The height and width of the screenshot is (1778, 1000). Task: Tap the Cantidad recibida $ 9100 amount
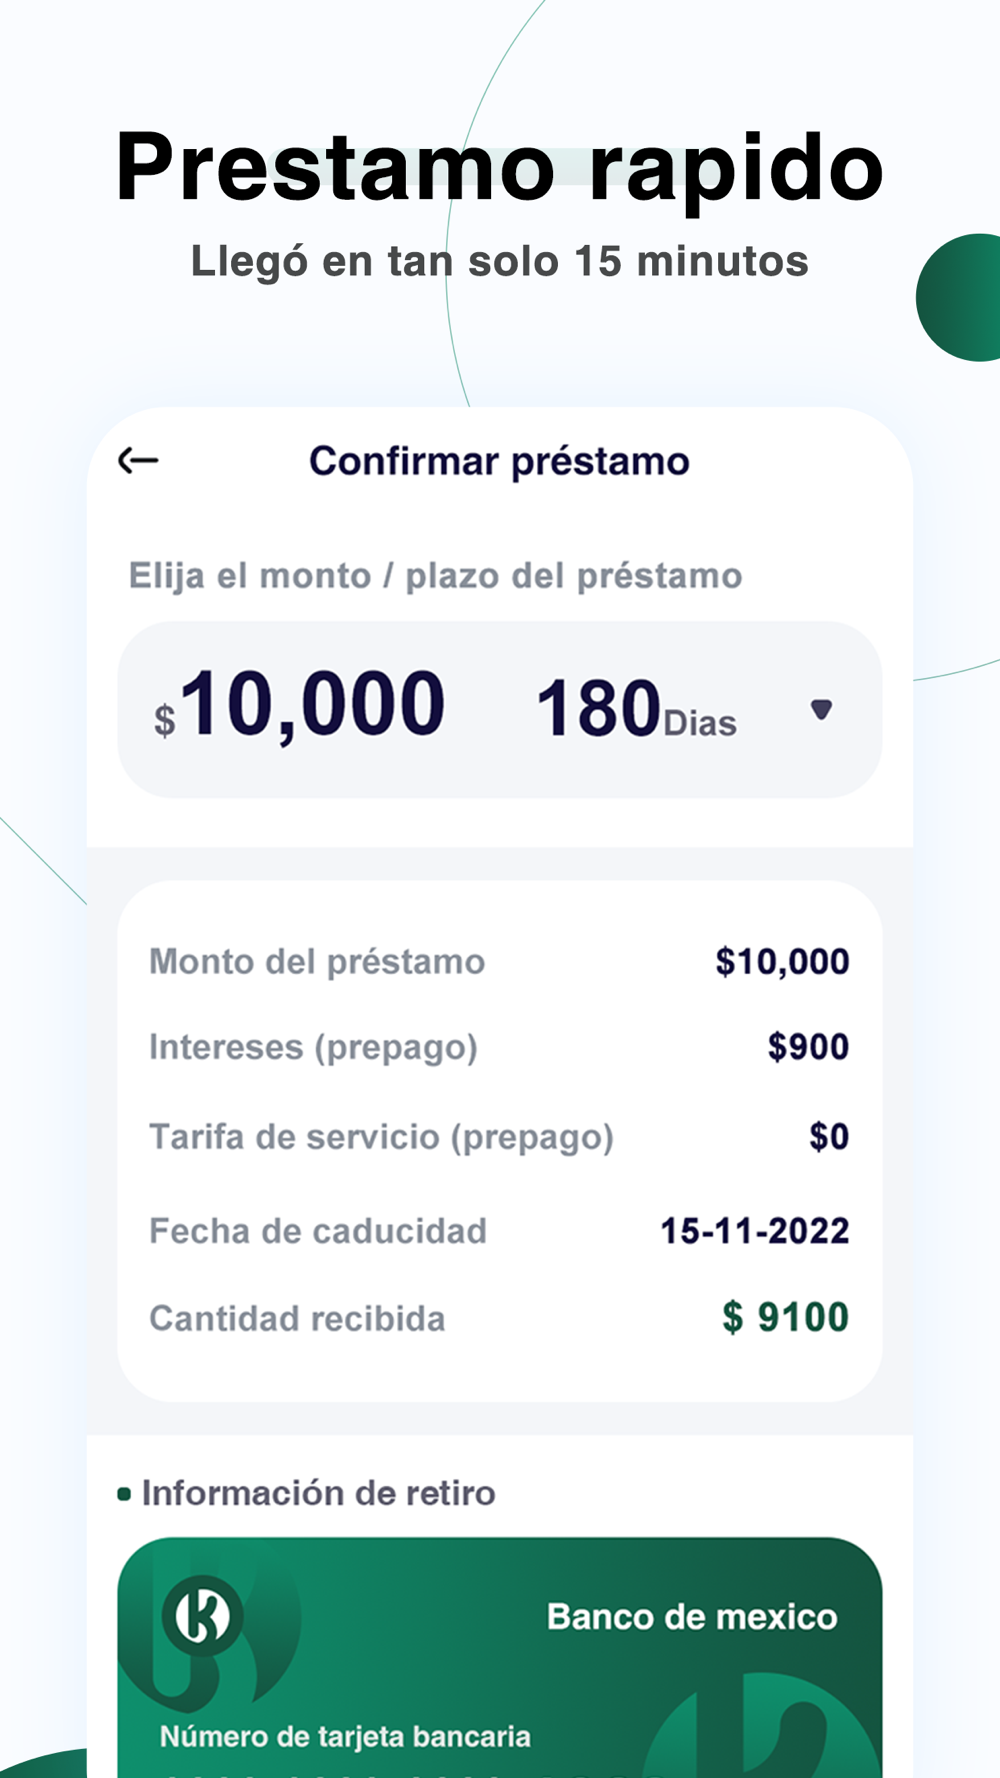[x=786, y=1318]
